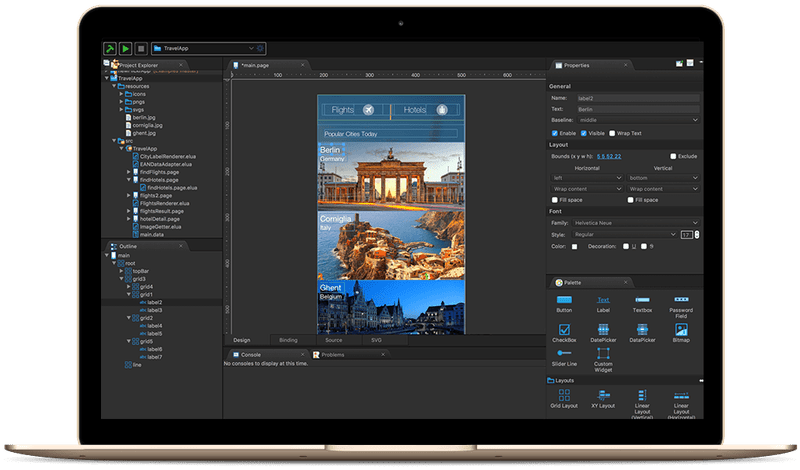This screenshot has width=800, height=470.
Task: Expand the icons folder
Action: (x=121, y=94)
